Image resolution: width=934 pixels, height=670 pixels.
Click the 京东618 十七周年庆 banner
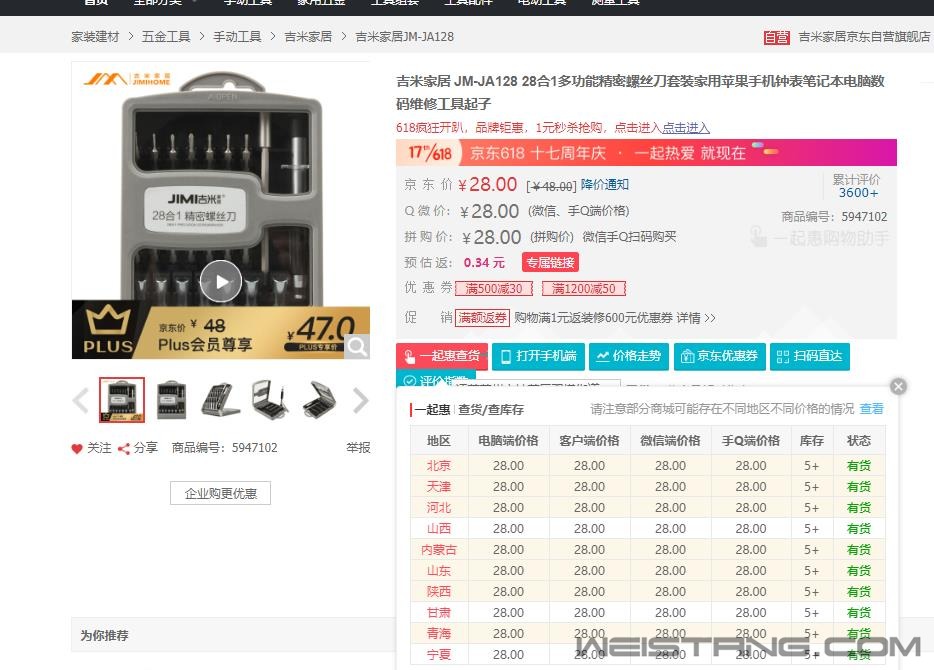coord(646,152)
